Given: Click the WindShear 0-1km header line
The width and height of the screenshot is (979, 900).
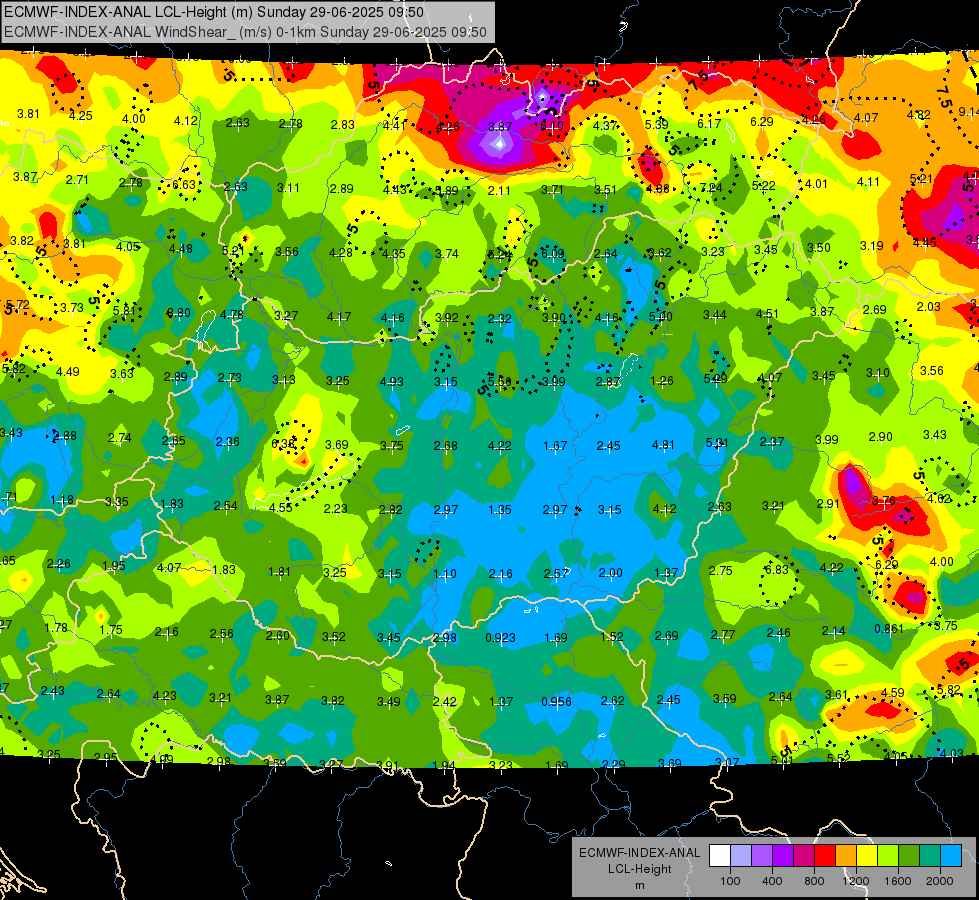Looking at the screenshot, I should pyautogui.click(x=245, y=32).
